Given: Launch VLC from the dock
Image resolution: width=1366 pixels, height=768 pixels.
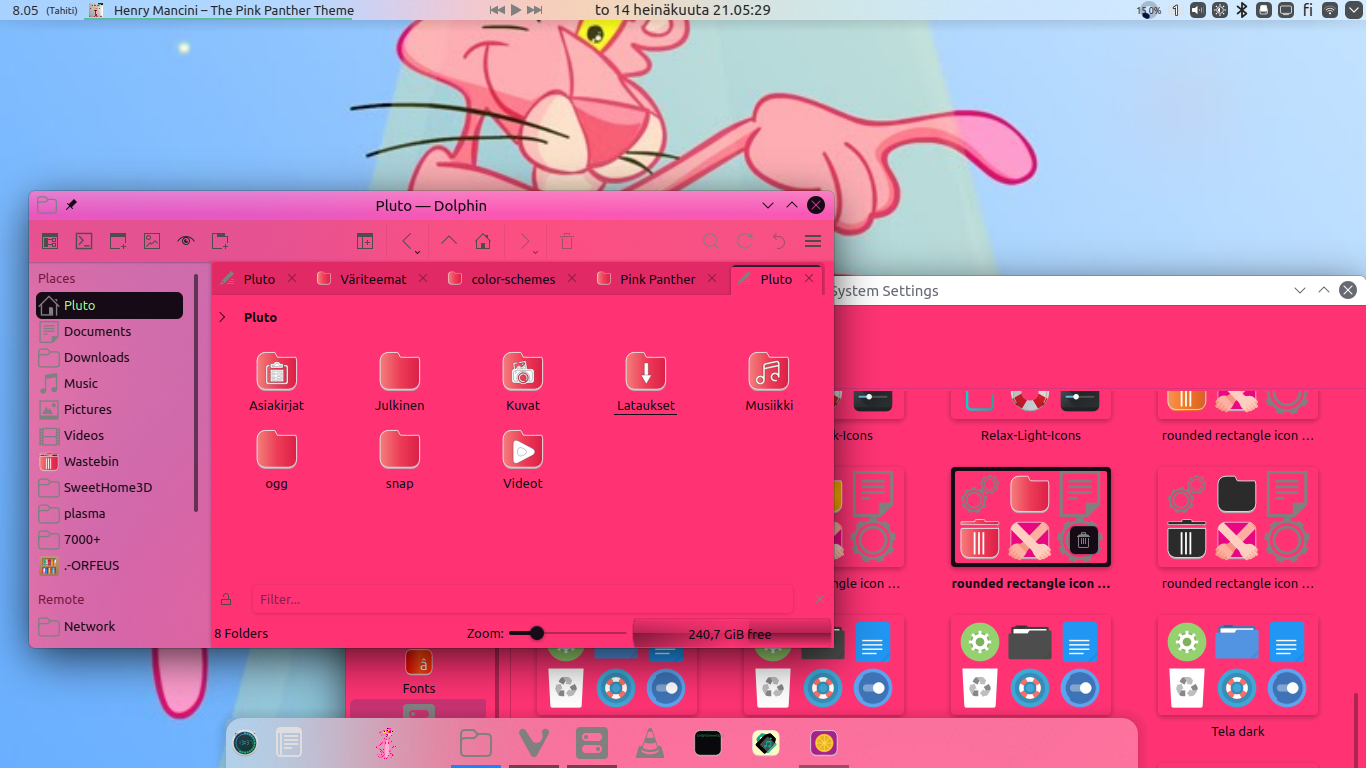Looking at the screenshot, I should (x=650, y=743).
